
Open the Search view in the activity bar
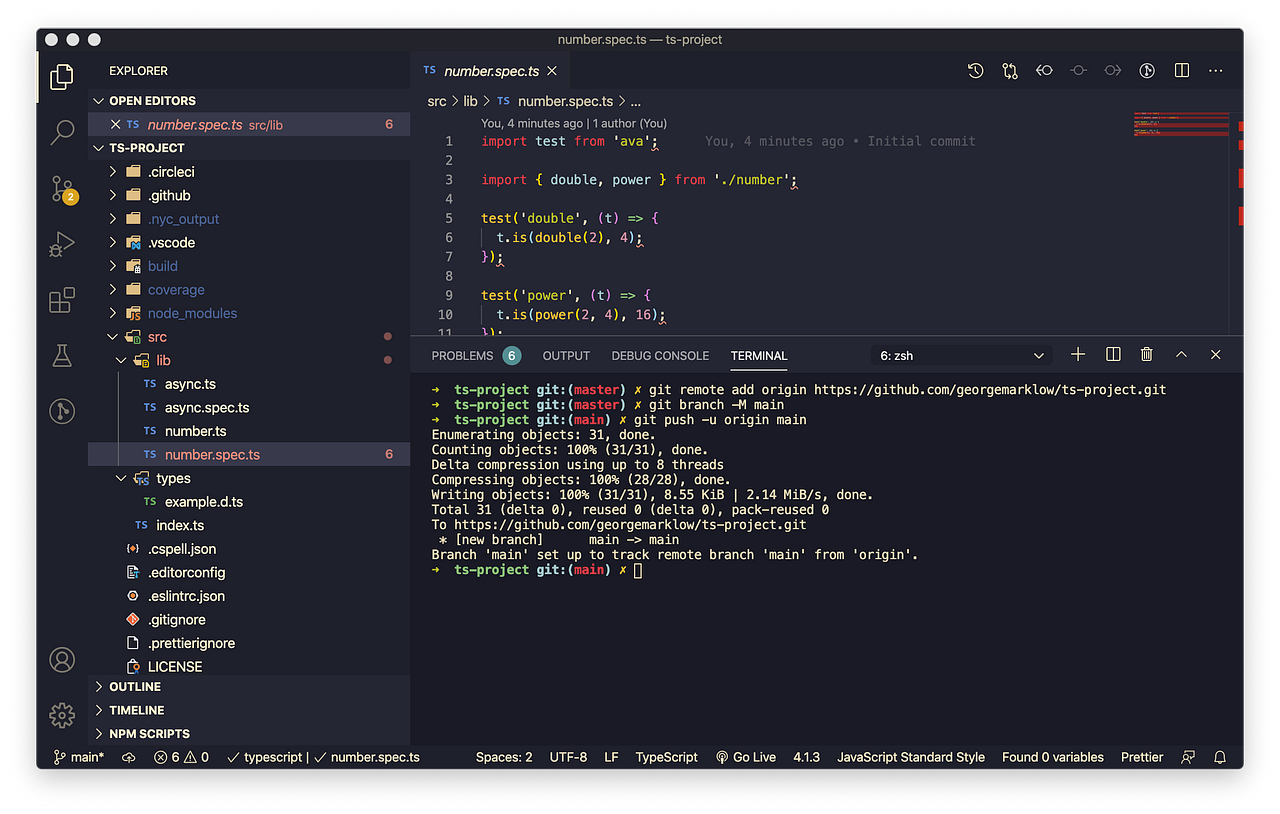click(61, 131)
